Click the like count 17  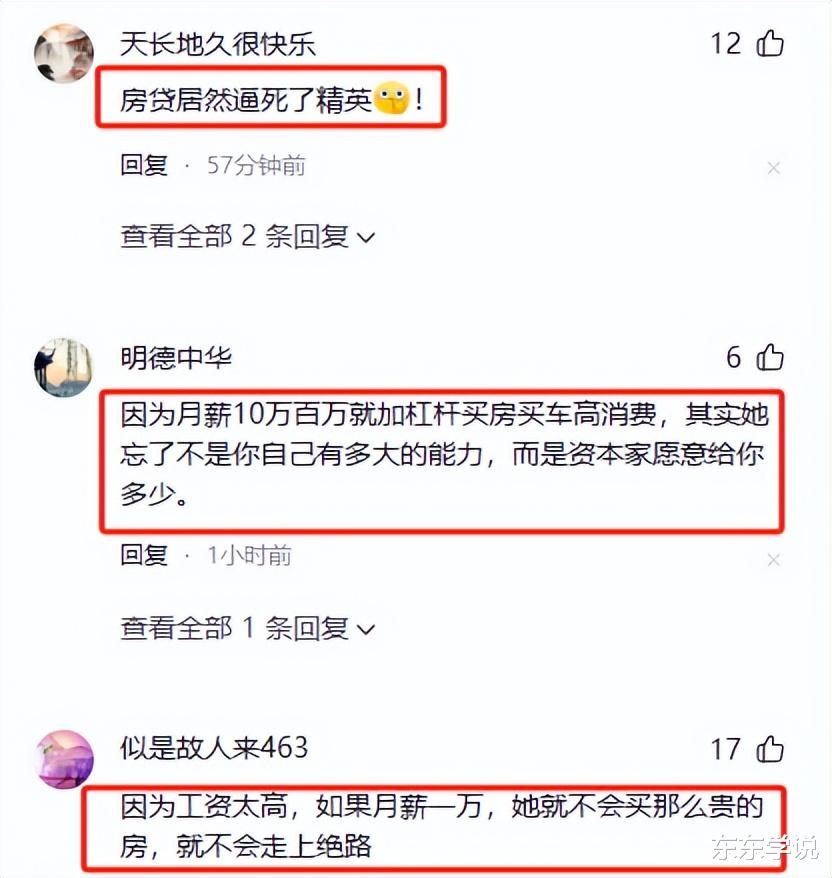click(726, 749)
